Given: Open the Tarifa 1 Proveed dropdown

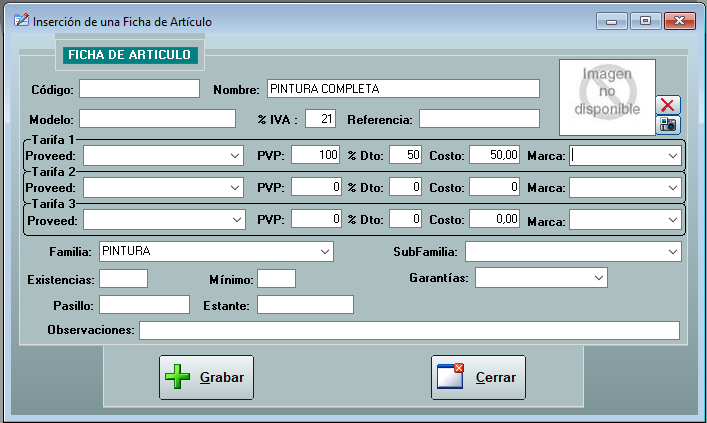Looking at the screenshot, I should pyautogui.click(x=163, y=156).
